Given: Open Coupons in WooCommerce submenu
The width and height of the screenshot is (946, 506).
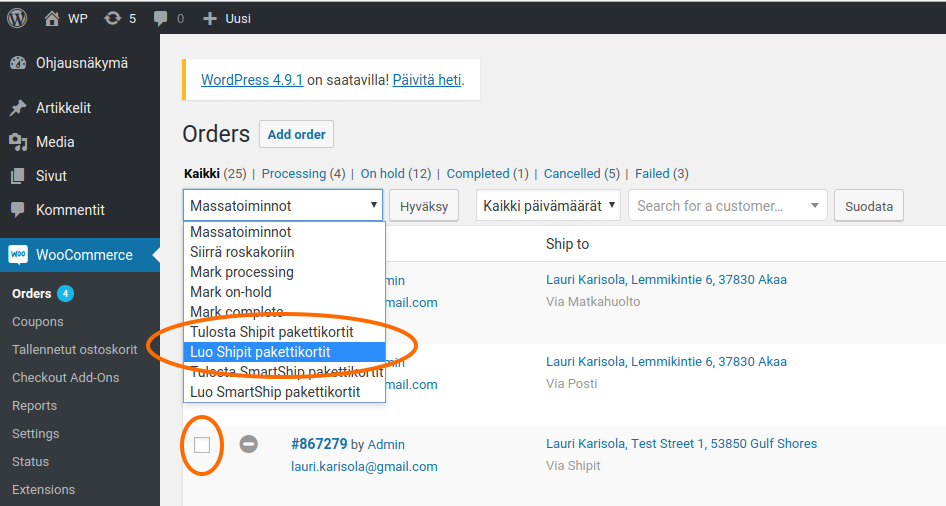Looking at the screenshot, I should 37,322.
